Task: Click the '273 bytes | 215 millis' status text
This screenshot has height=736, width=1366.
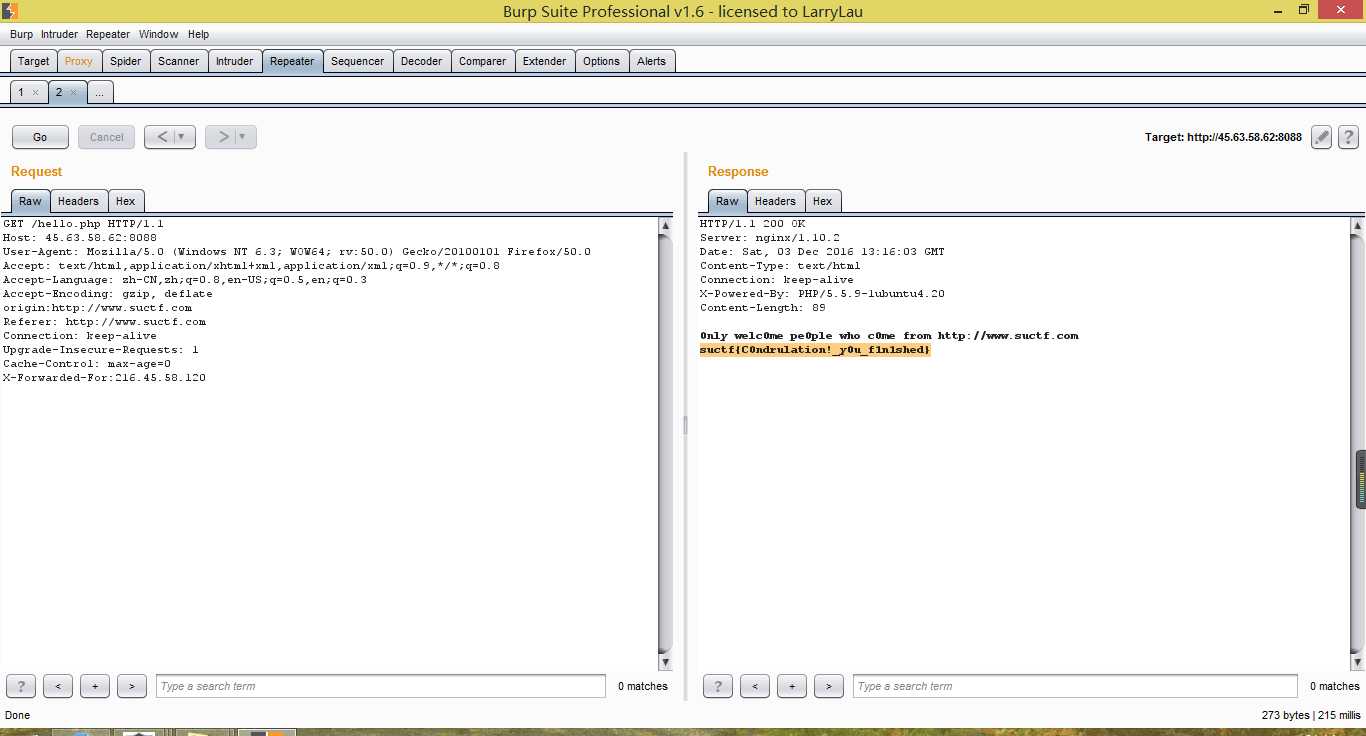Action: click(1311, 716)
